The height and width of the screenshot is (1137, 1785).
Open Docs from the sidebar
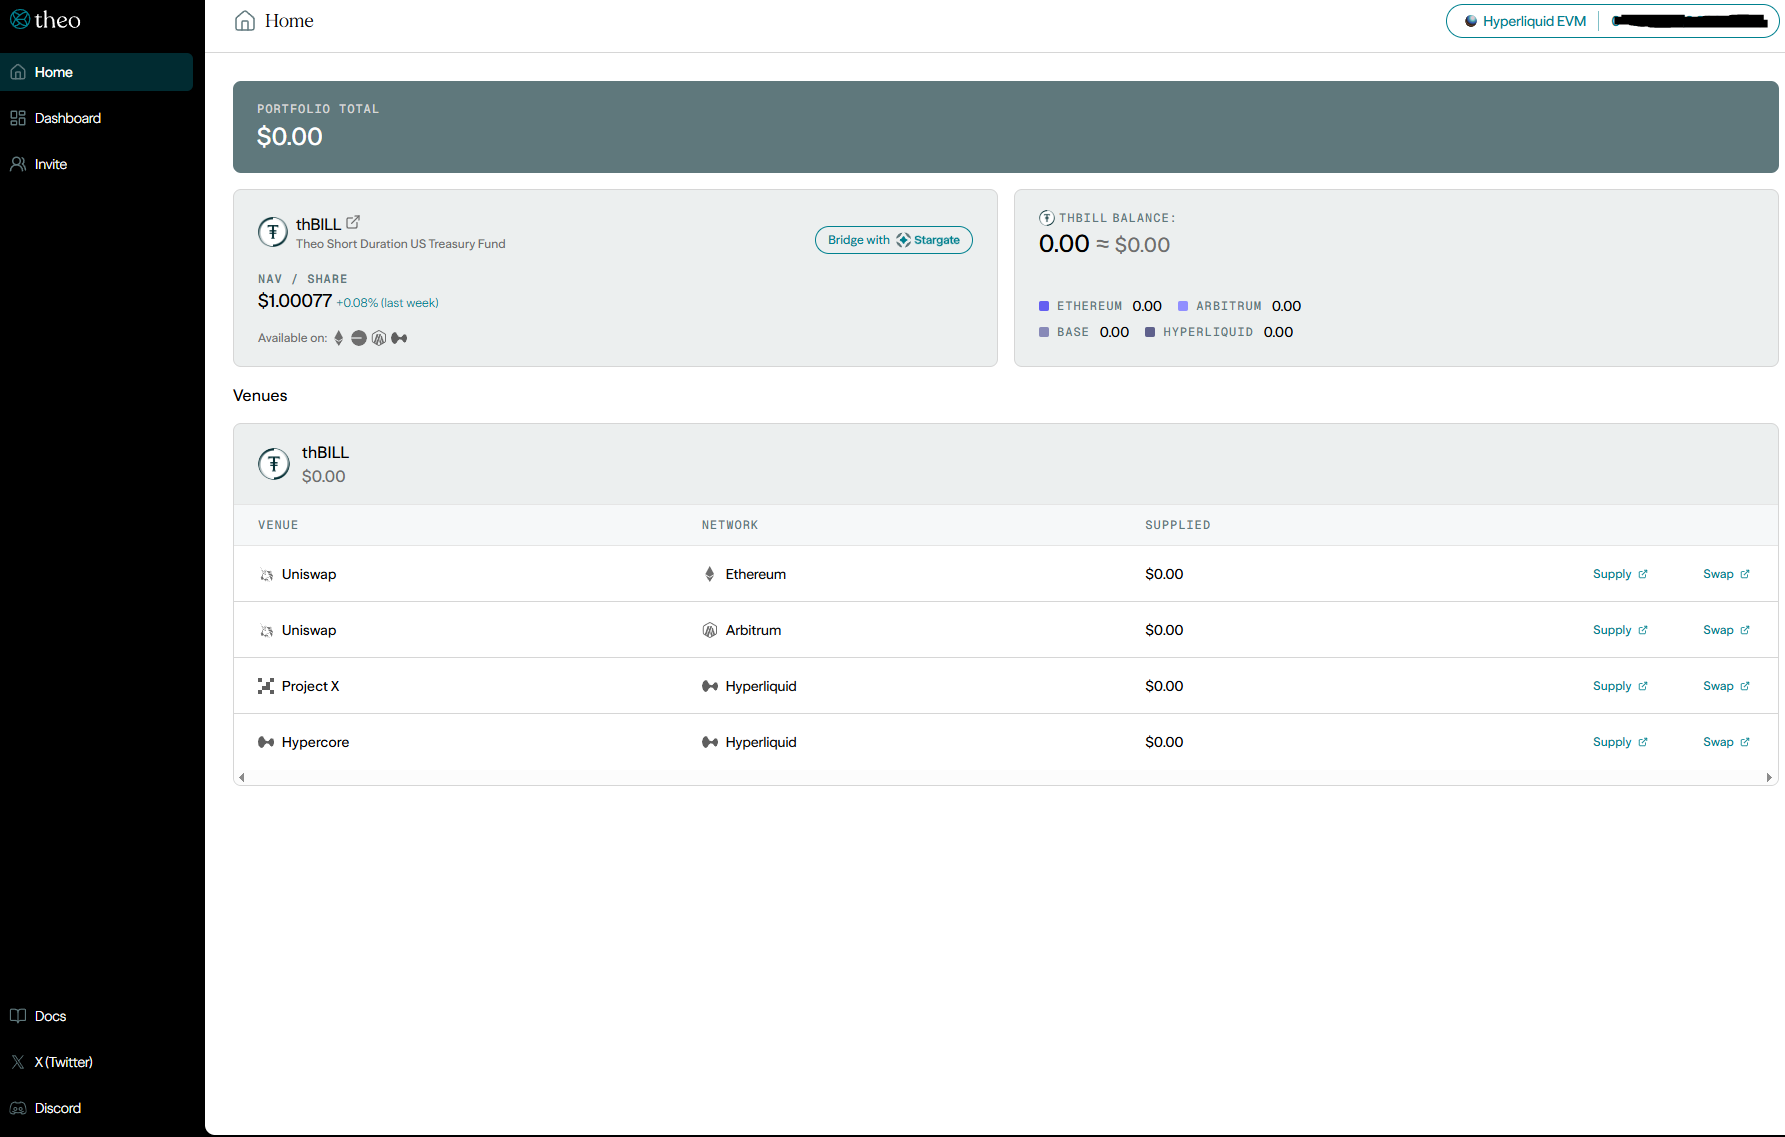[96, 1016]
